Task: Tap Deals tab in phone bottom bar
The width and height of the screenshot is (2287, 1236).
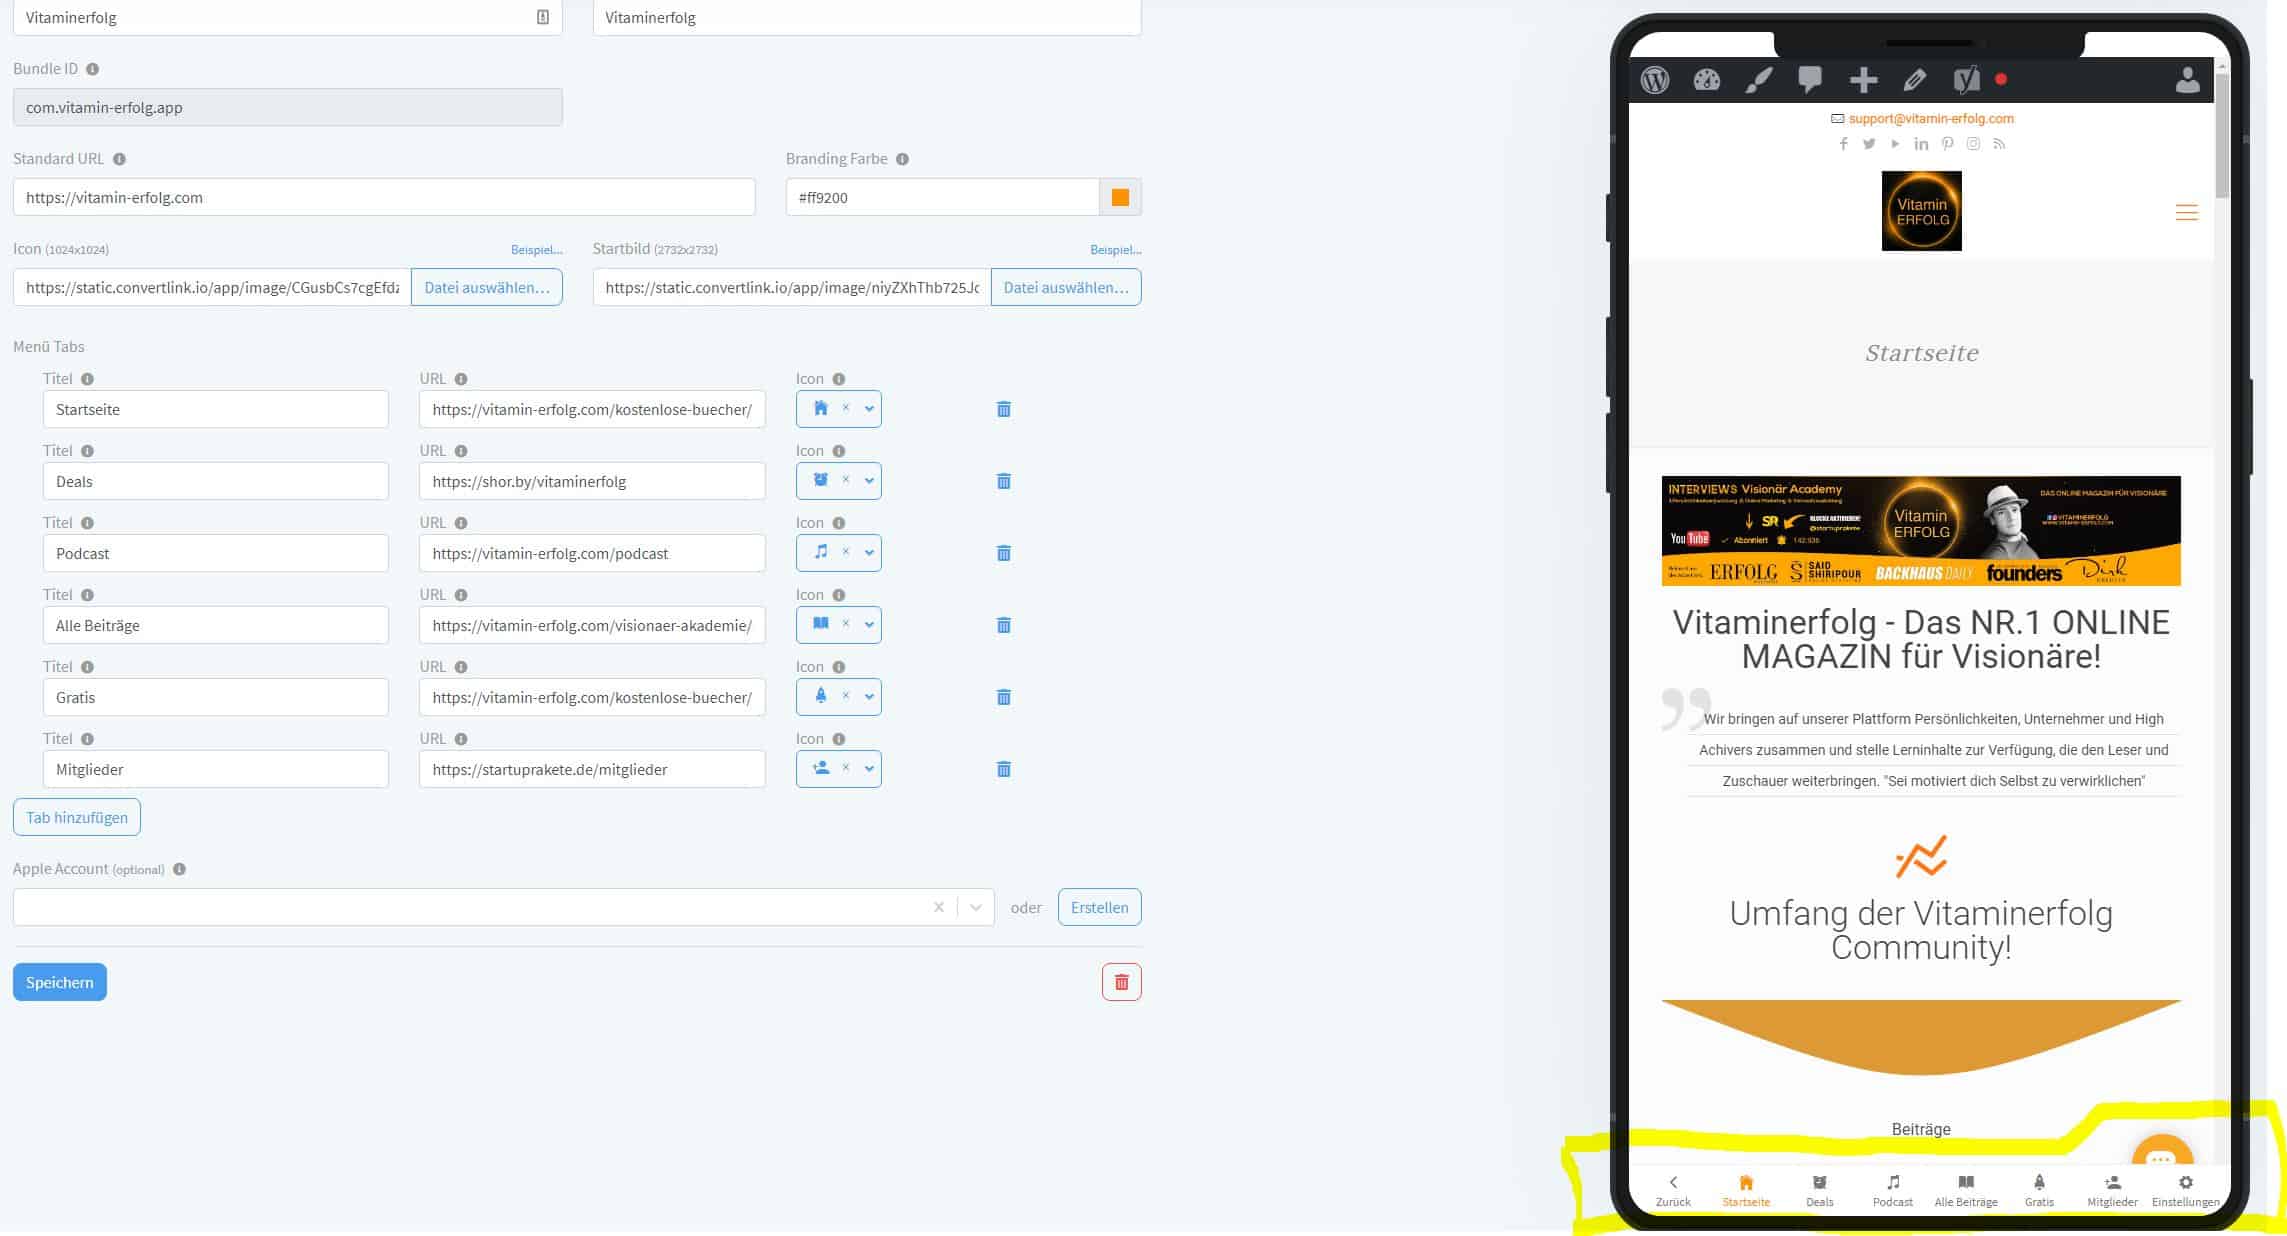Action: 1819,1191
